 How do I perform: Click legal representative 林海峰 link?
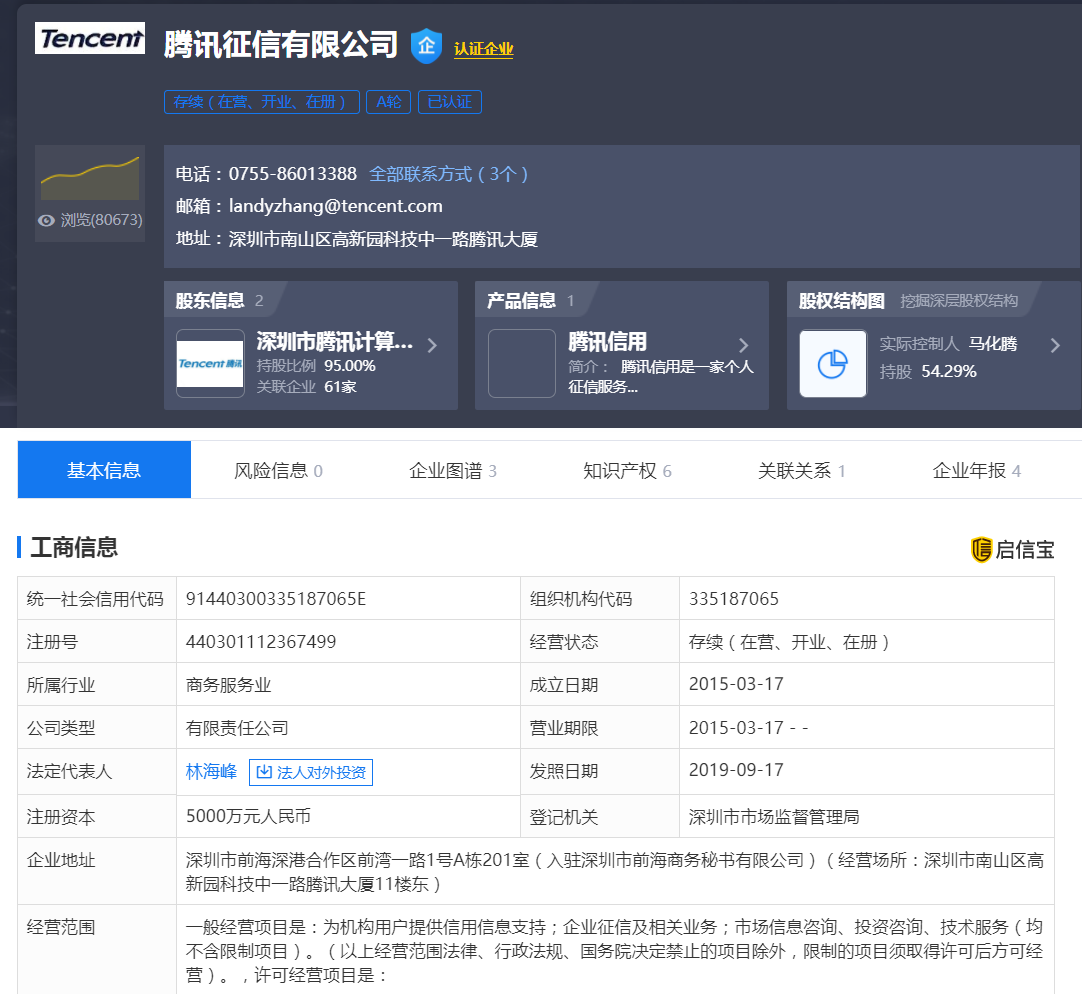[211, 771]
